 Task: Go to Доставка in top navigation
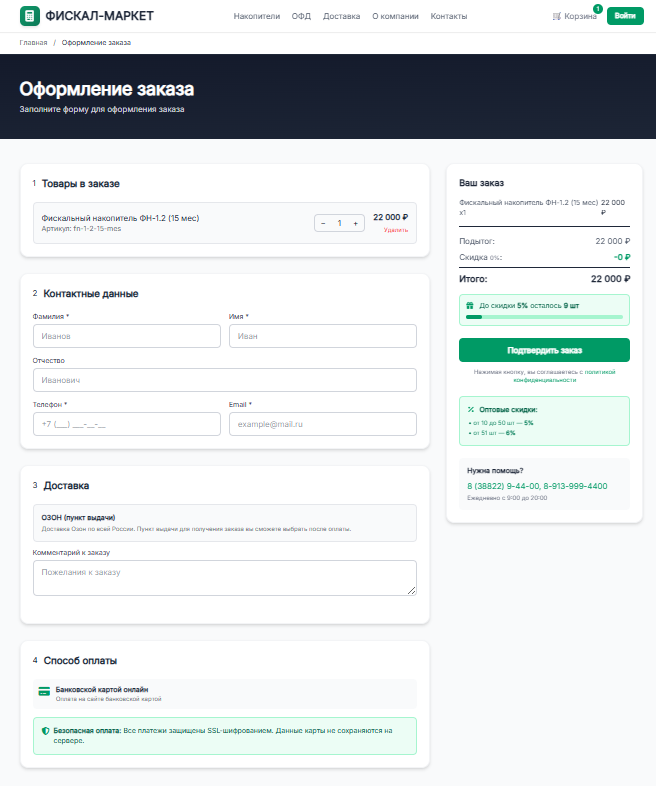[341, 16]
